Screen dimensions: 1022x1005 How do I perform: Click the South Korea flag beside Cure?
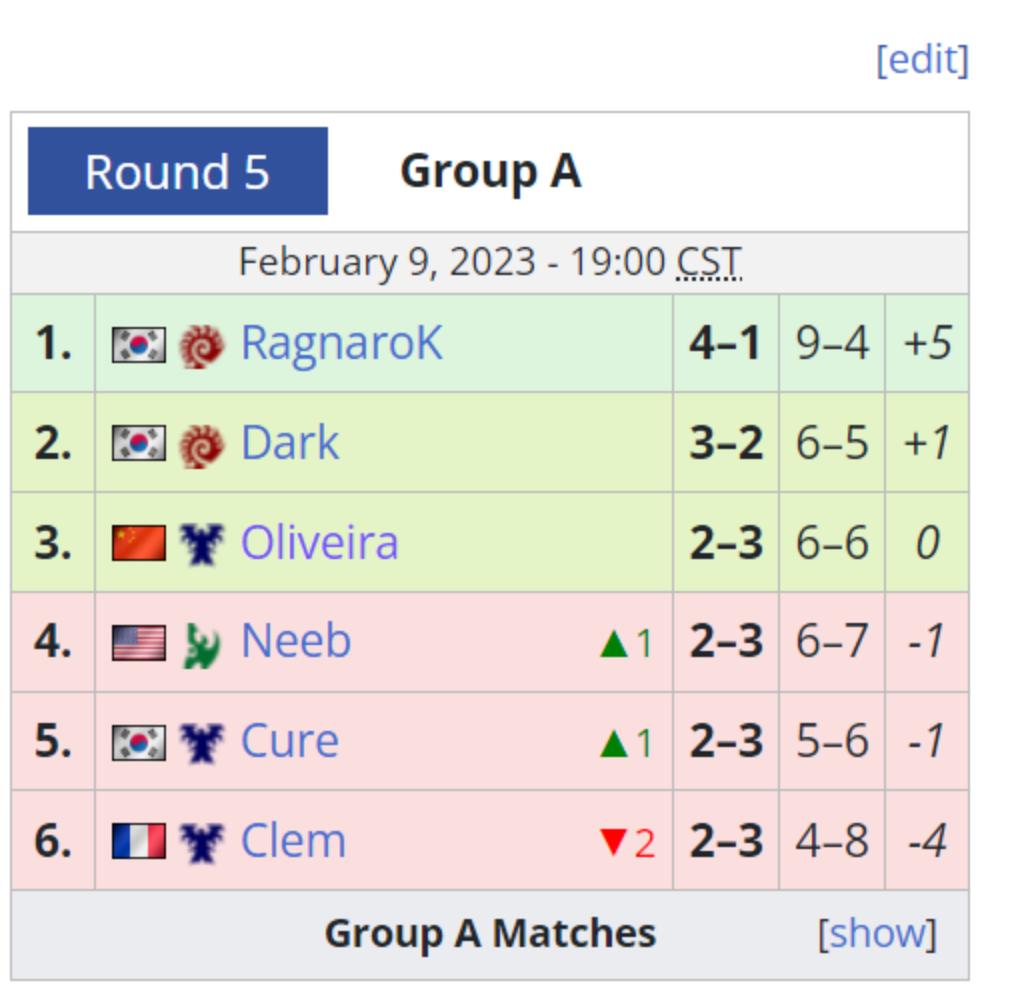click(x=138, y=742)
